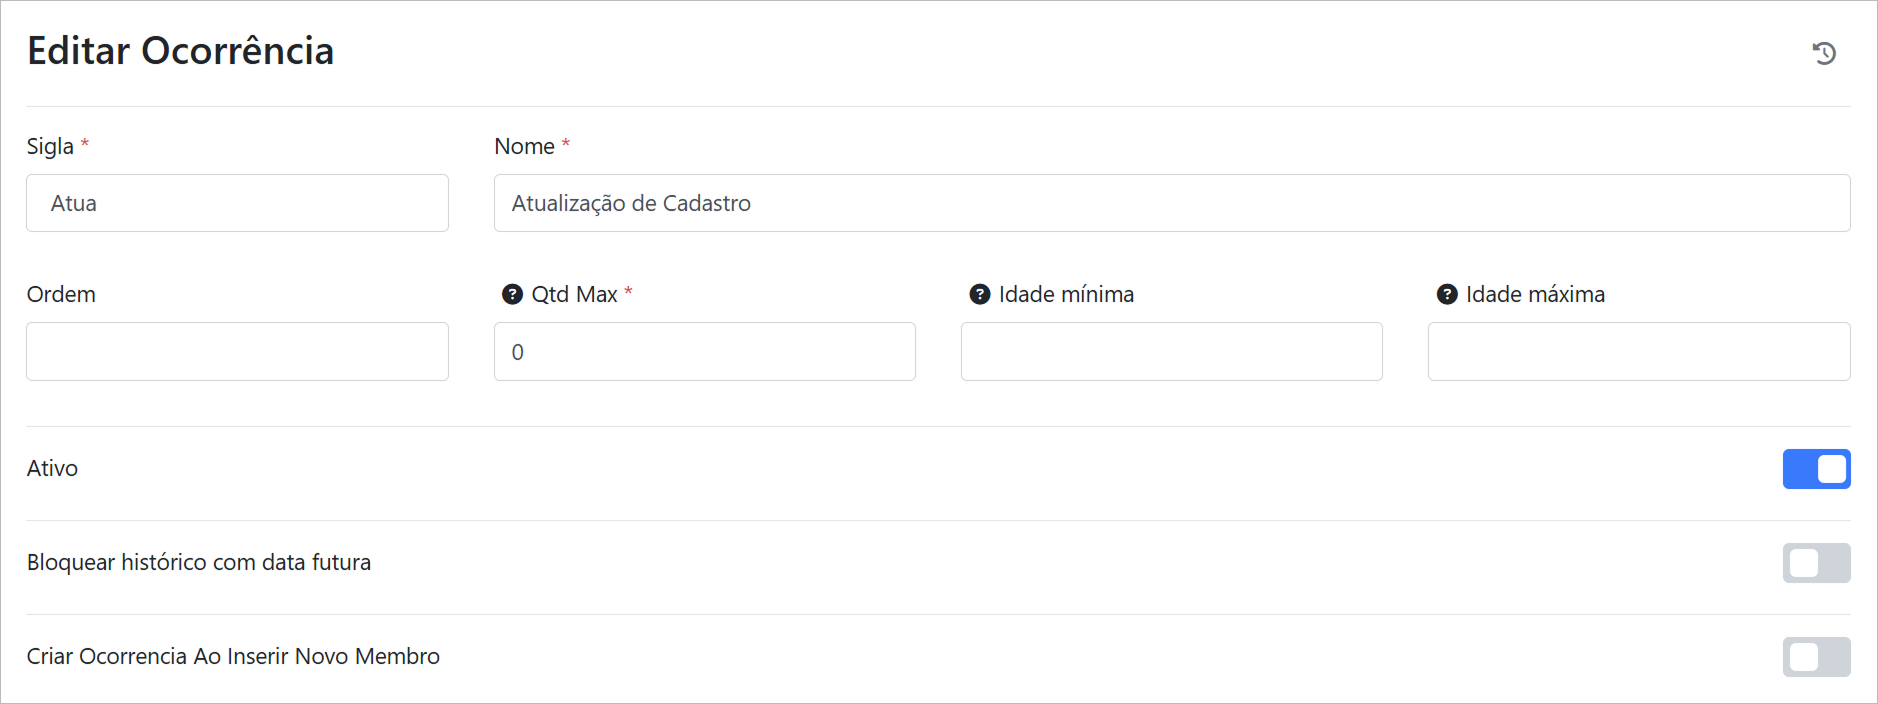Focus the Sigla field containing Atua
This screenshot has width=1878, height=704.
[x=237, y=203]
